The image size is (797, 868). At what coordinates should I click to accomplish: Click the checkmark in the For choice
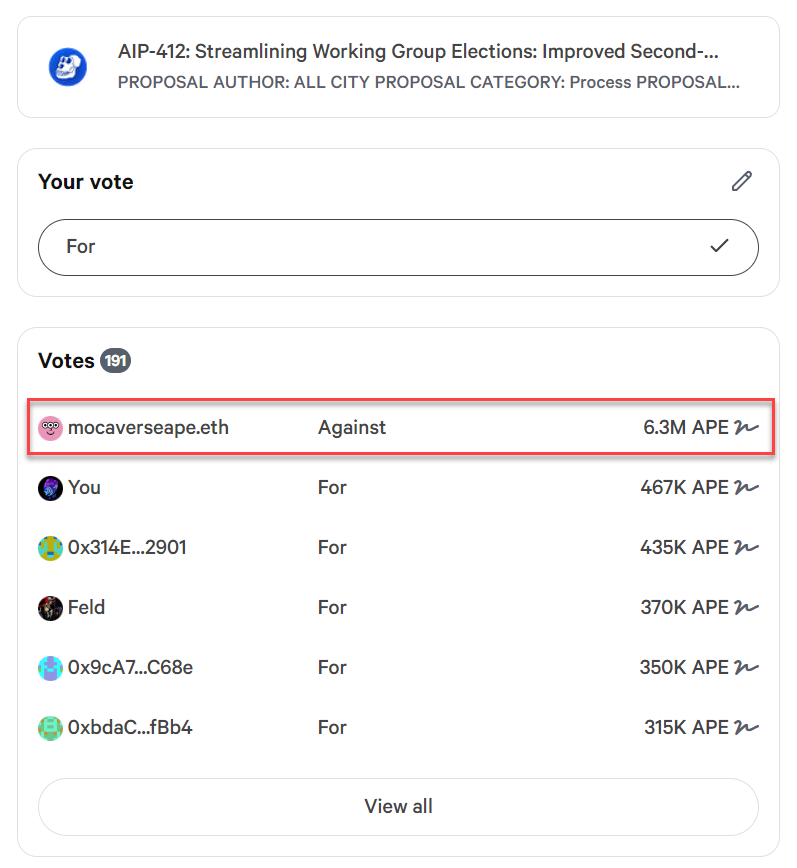click(x=719, y=246)
